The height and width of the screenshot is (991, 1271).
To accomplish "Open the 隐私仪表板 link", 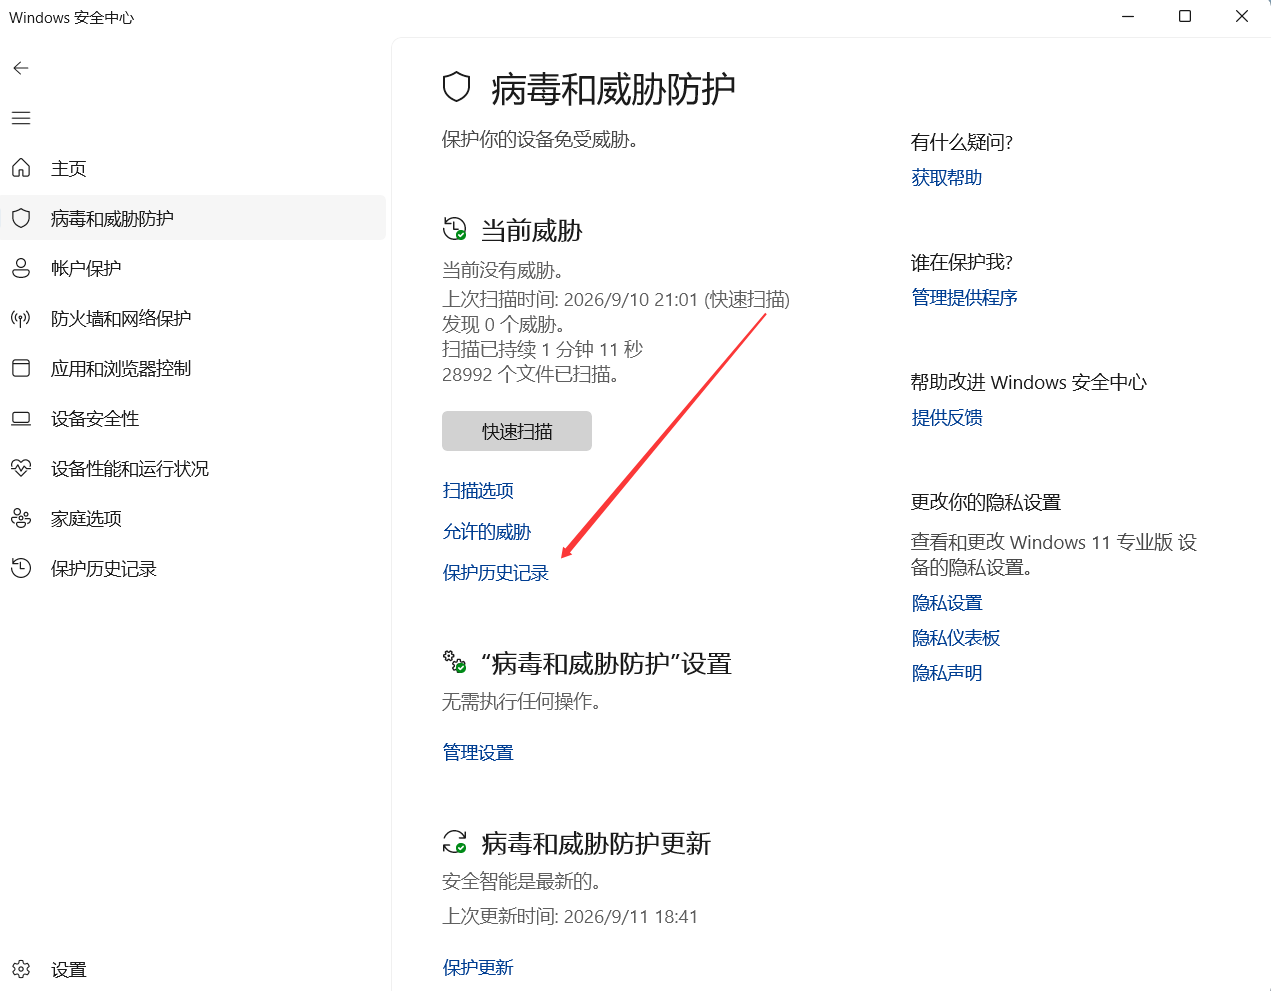I will 956,637.
